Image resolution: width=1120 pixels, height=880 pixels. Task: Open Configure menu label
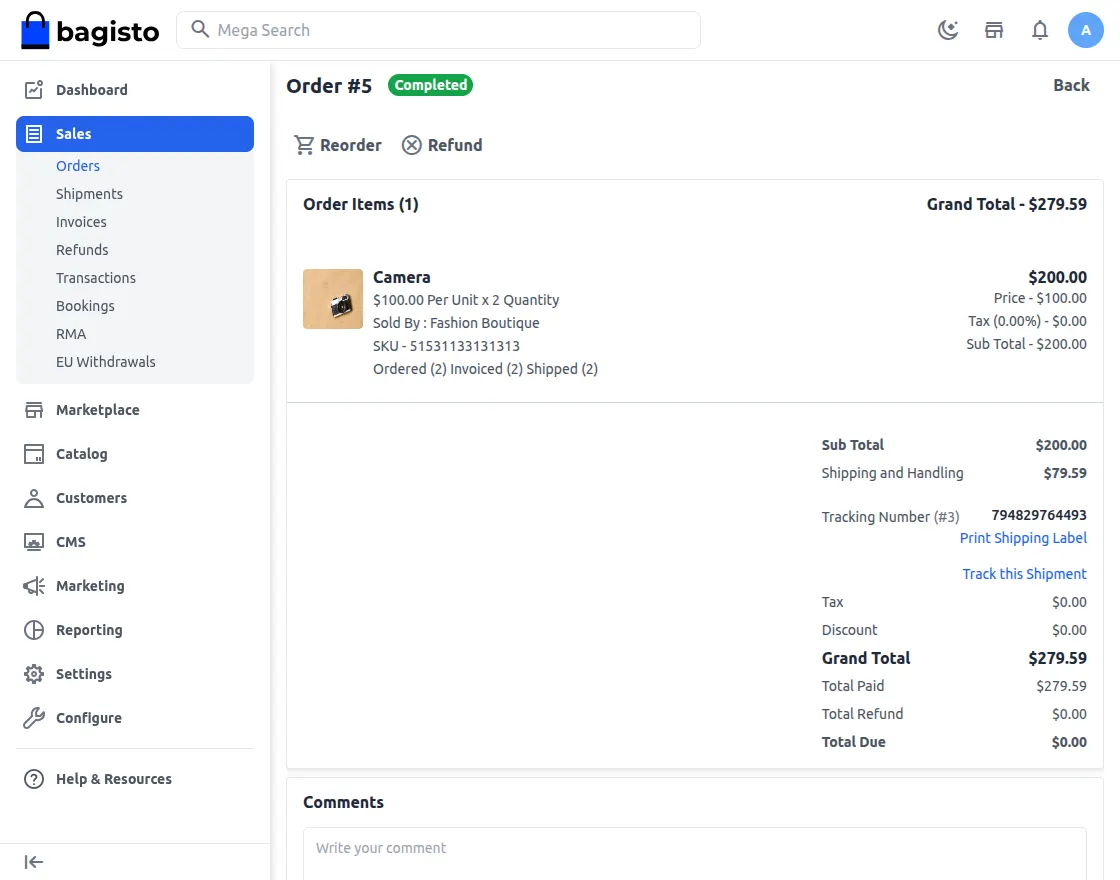point(89,717)
